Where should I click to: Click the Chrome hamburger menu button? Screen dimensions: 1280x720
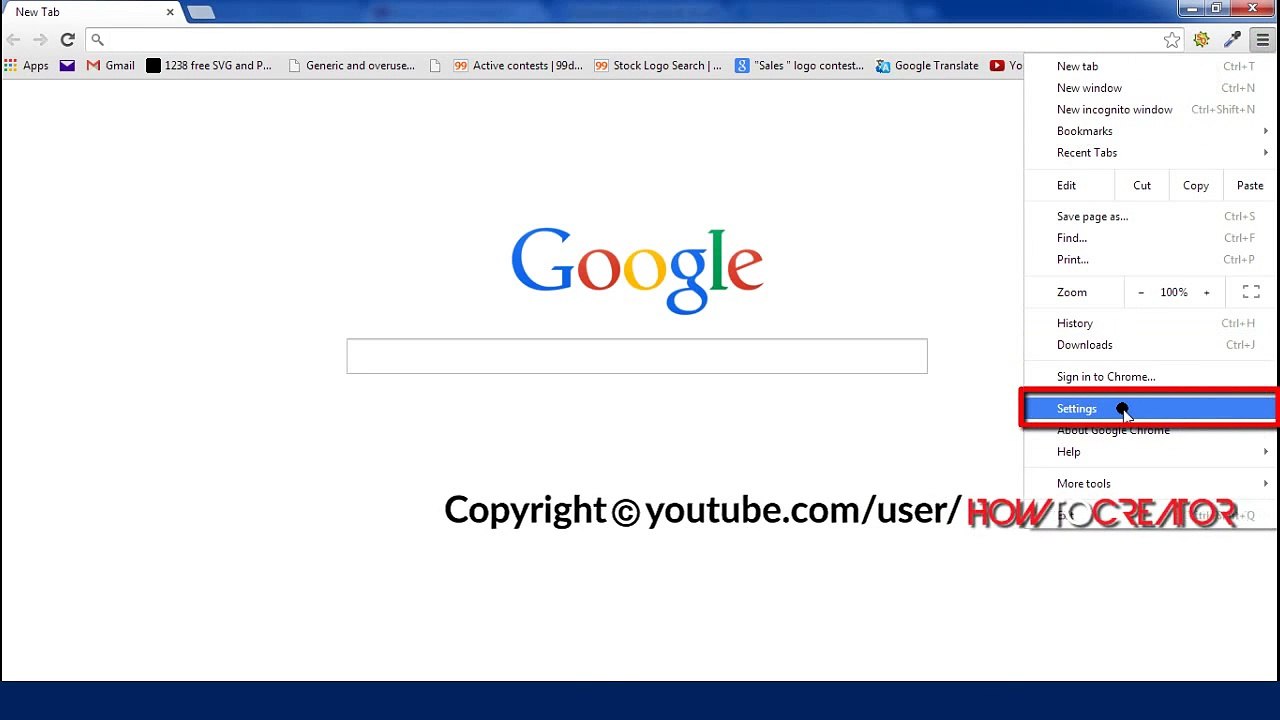1262,40
